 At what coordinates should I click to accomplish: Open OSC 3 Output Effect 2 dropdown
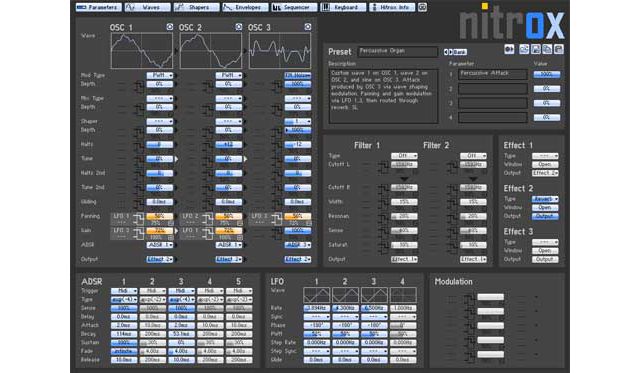[x=298, y=259]
